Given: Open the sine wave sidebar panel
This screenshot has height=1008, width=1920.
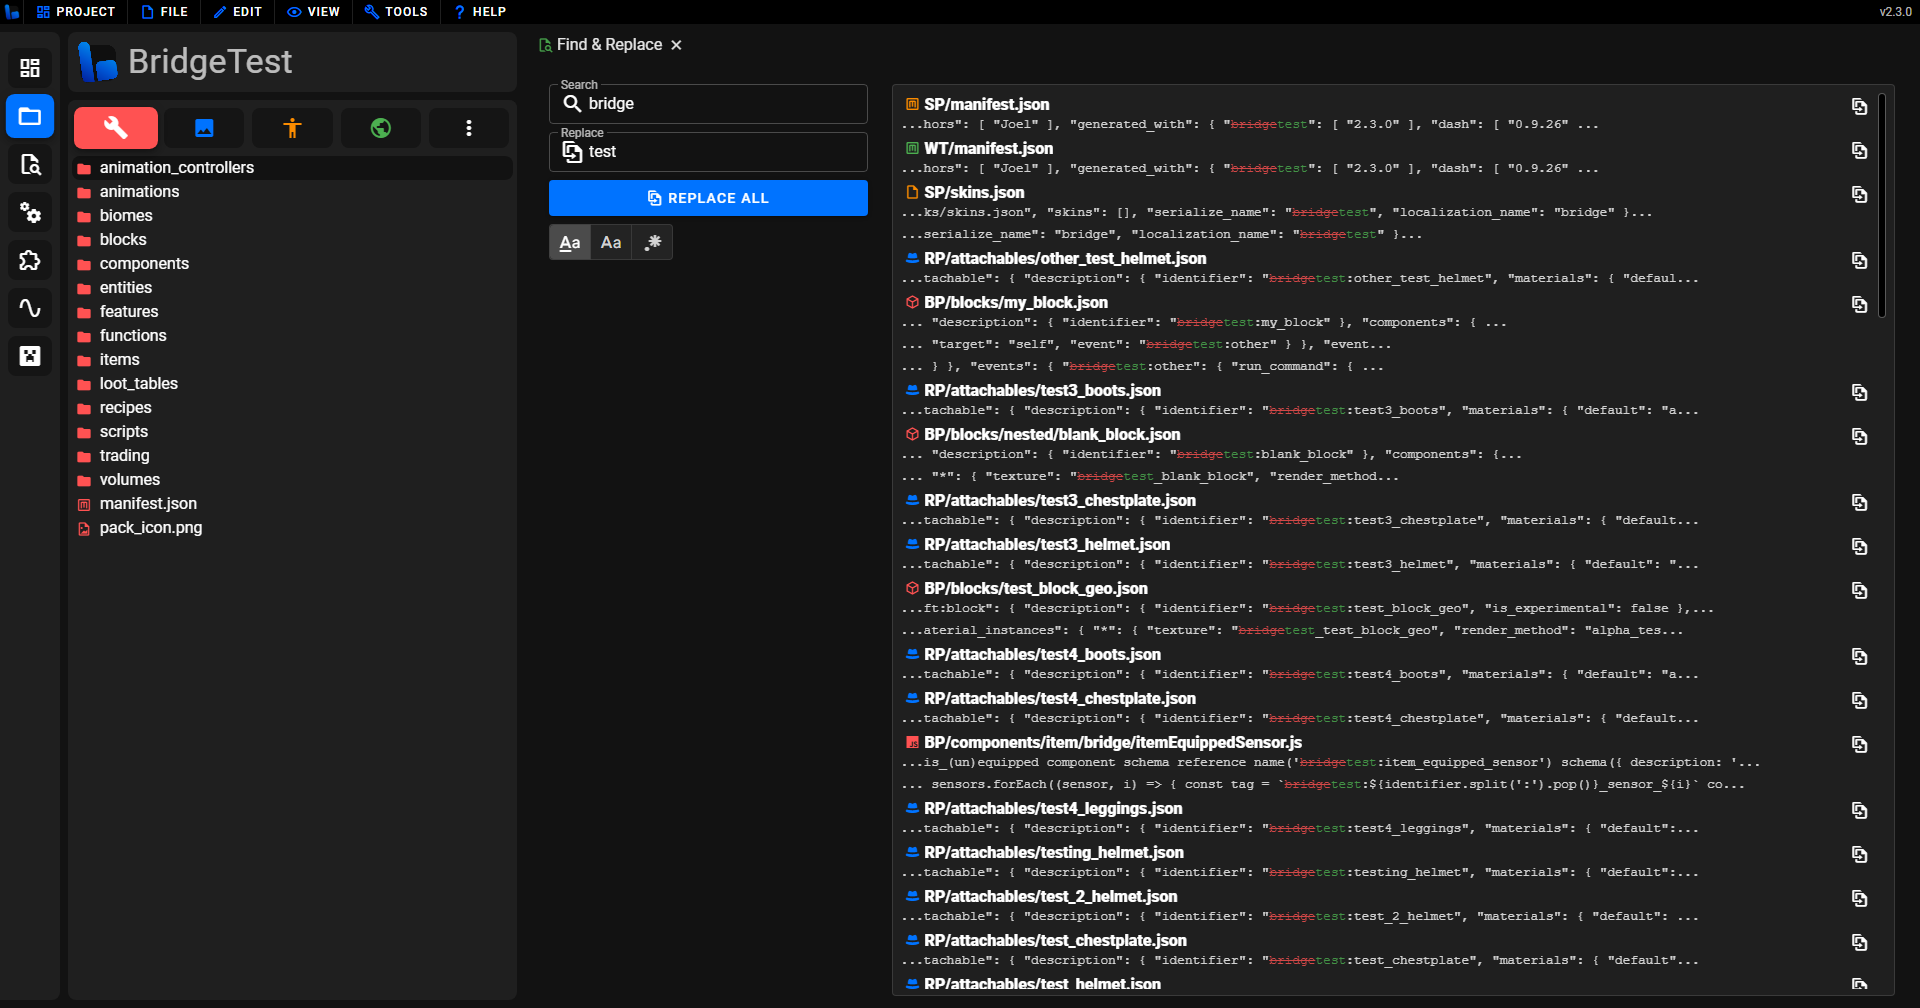Looking at the screenshot, I should click(x=30, y=308).
